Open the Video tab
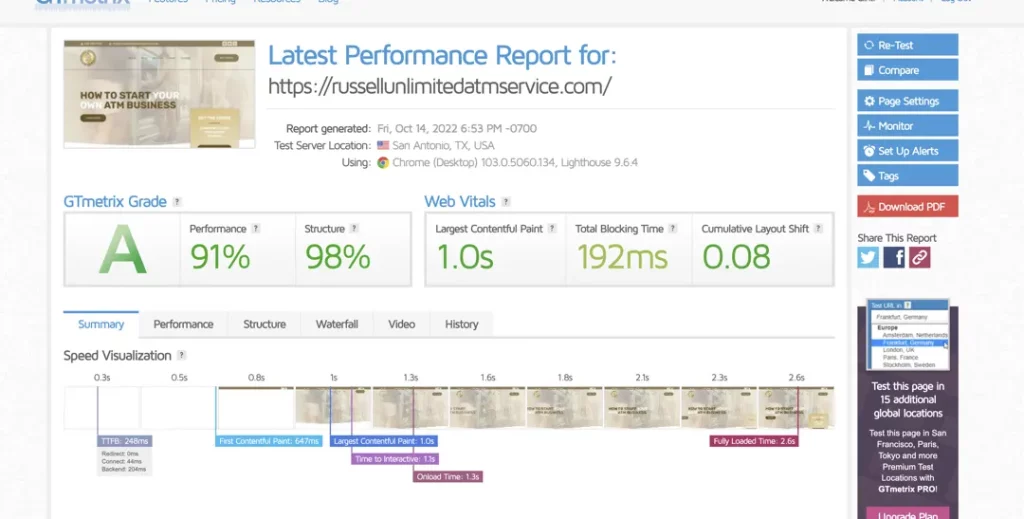Viewport: 1024px width, 519px height. (402, 324)
